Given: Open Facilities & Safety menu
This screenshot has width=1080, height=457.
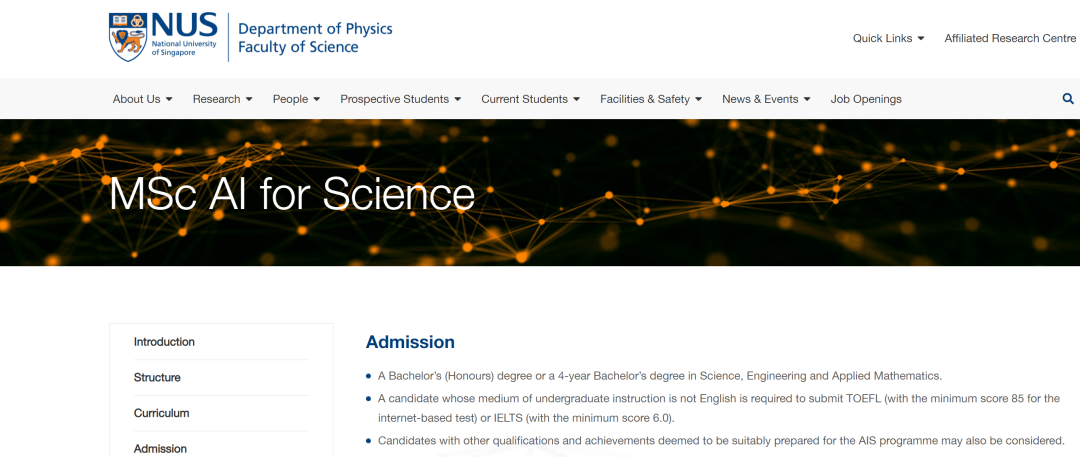Looking at the screenshot, I should point(650,99).
